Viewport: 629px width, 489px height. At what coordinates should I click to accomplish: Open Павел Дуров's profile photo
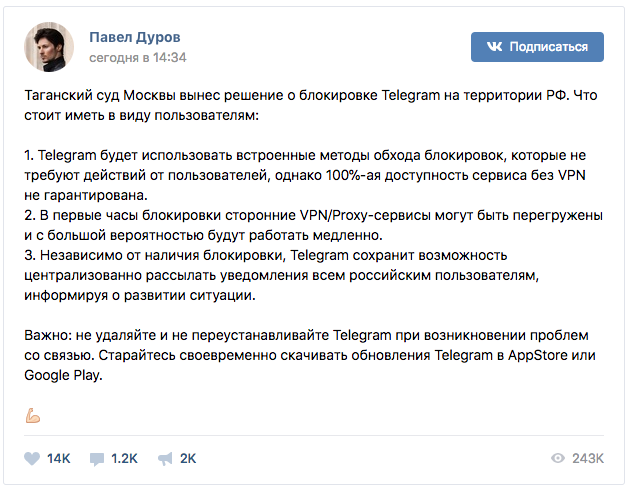[x=49, y=47]
